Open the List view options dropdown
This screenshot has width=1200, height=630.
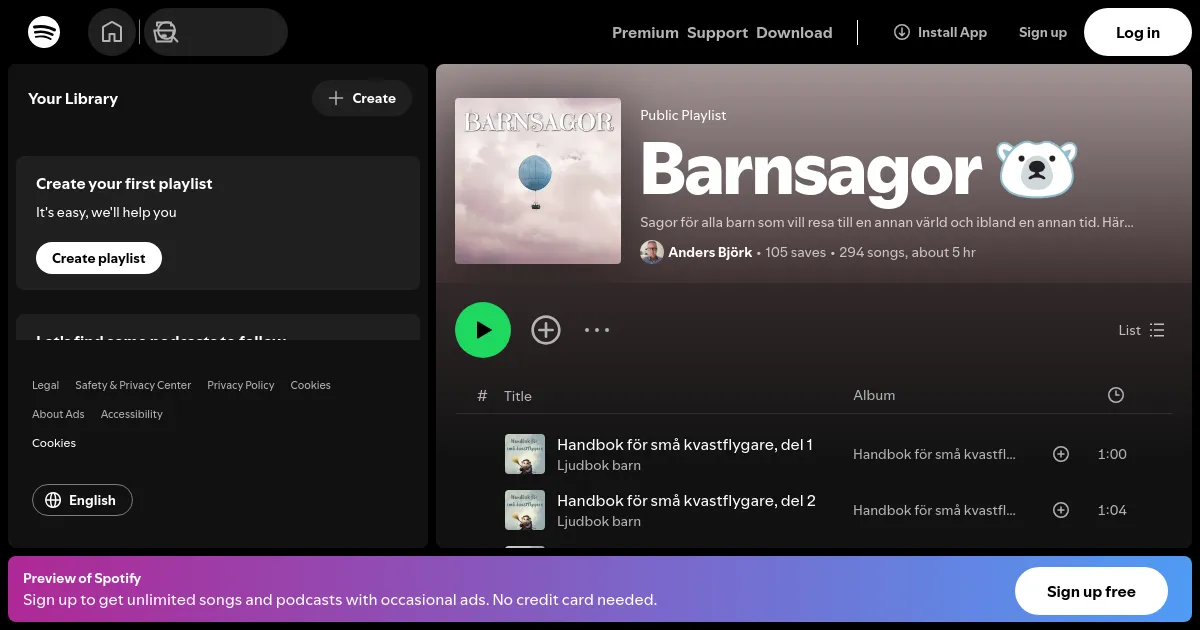(x=1141, y=330)
